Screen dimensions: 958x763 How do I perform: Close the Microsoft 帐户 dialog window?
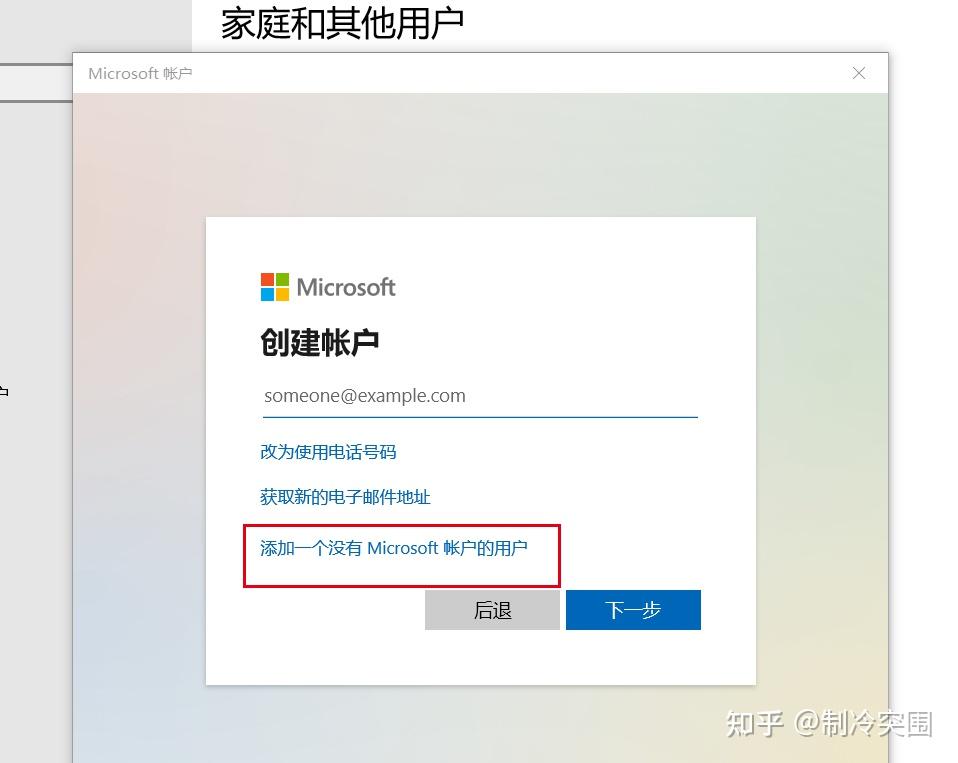[858, 73]
